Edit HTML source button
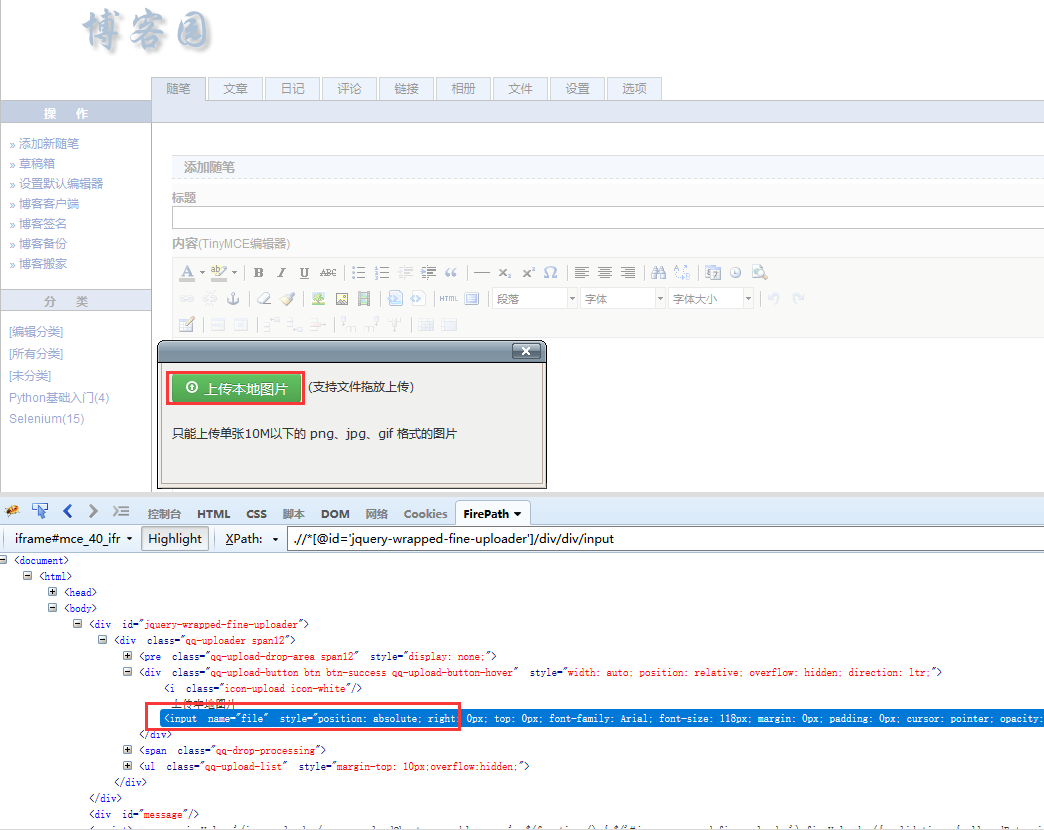The height and width of the screenshot is (830, 1044). pos(448,298)
